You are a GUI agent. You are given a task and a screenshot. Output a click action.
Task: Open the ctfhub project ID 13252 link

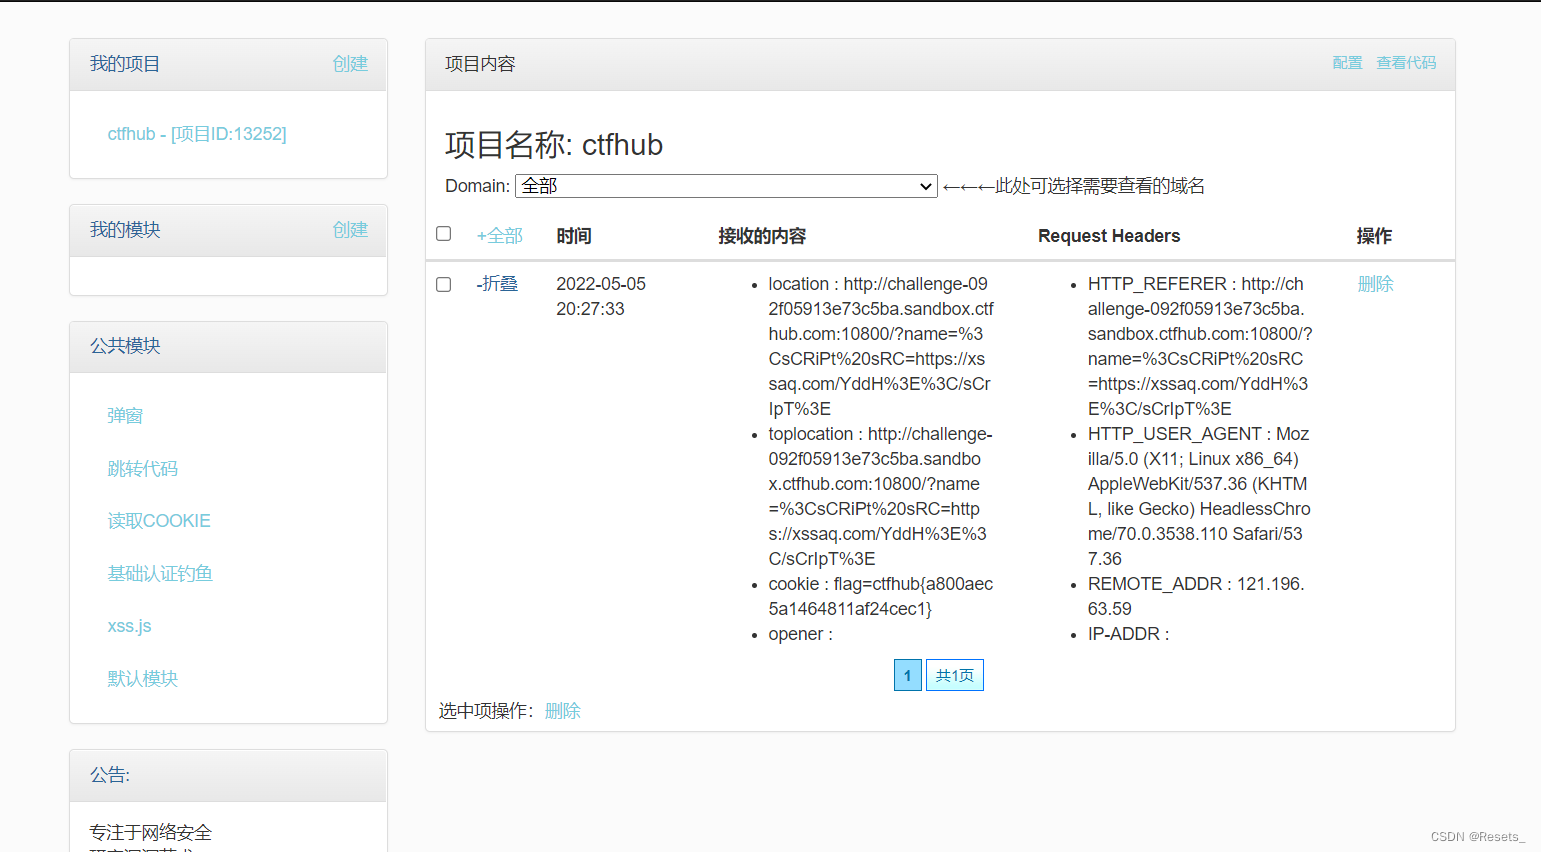pos(197,134)
